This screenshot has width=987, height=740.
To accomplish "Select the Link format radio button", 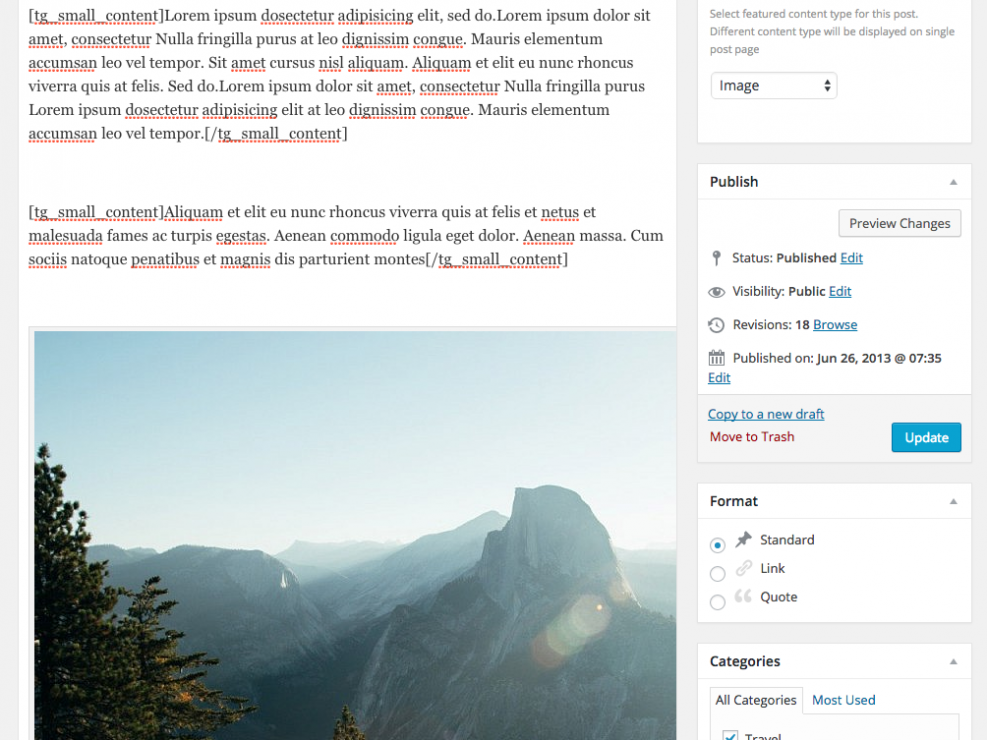I will (x=717, y=573).
